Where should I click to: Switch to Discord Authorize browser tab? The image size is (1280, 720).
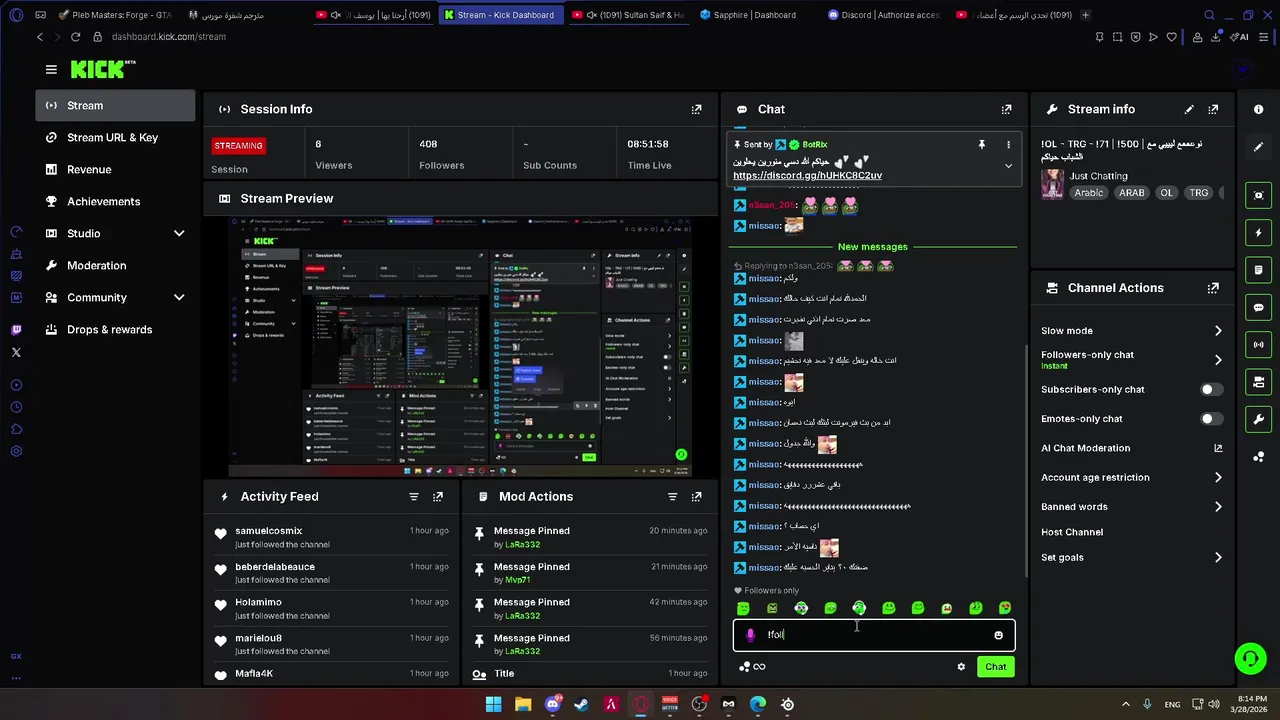pos(884,15)
